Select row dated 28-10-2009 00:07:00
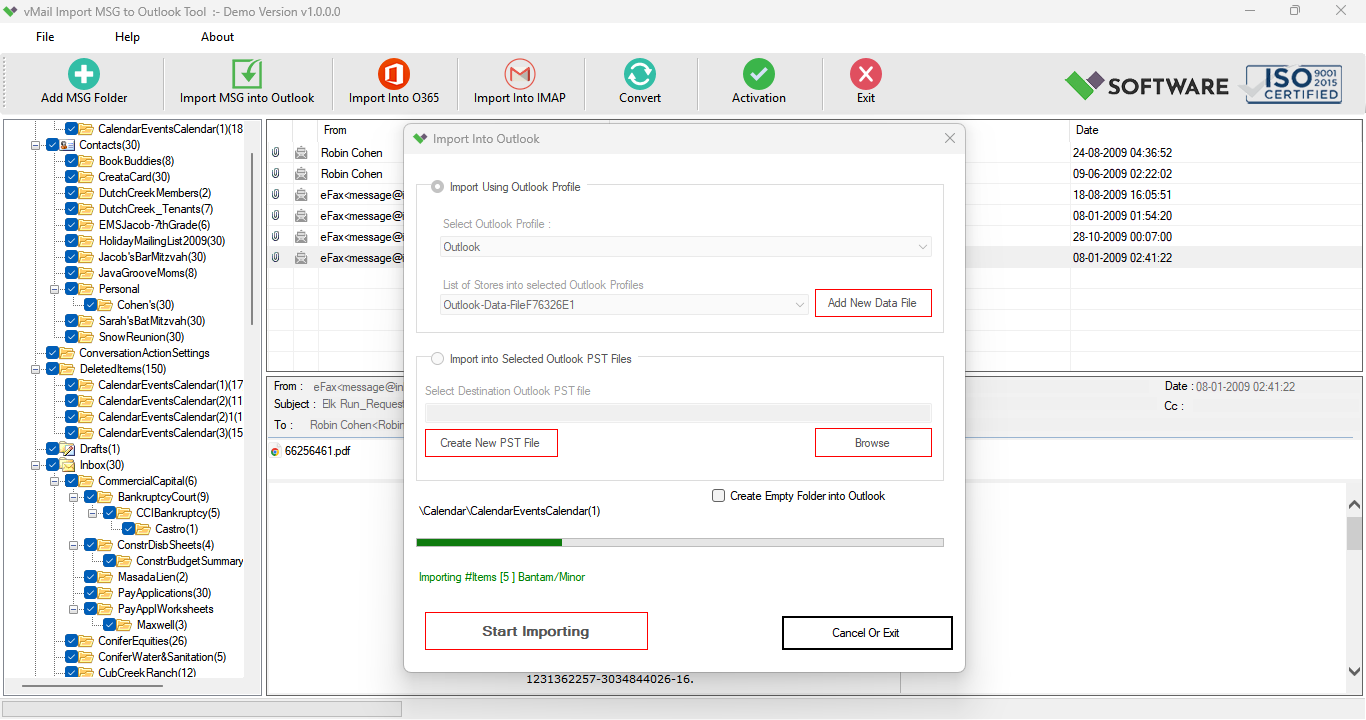1366x720 pixels. (815, 237)
